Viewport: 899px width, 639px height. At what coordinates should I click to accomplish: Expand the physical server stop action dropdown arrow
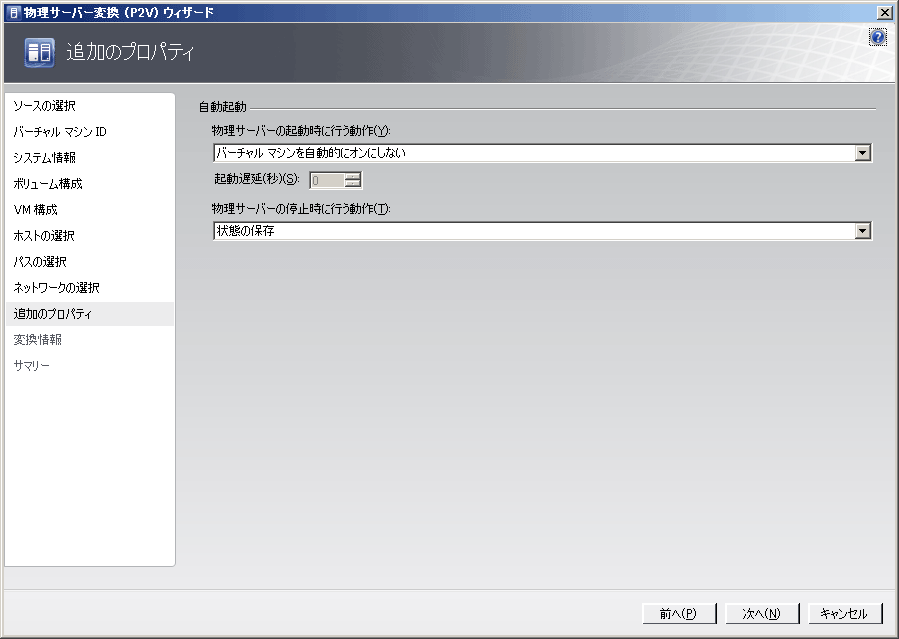(x=862, y=231)
